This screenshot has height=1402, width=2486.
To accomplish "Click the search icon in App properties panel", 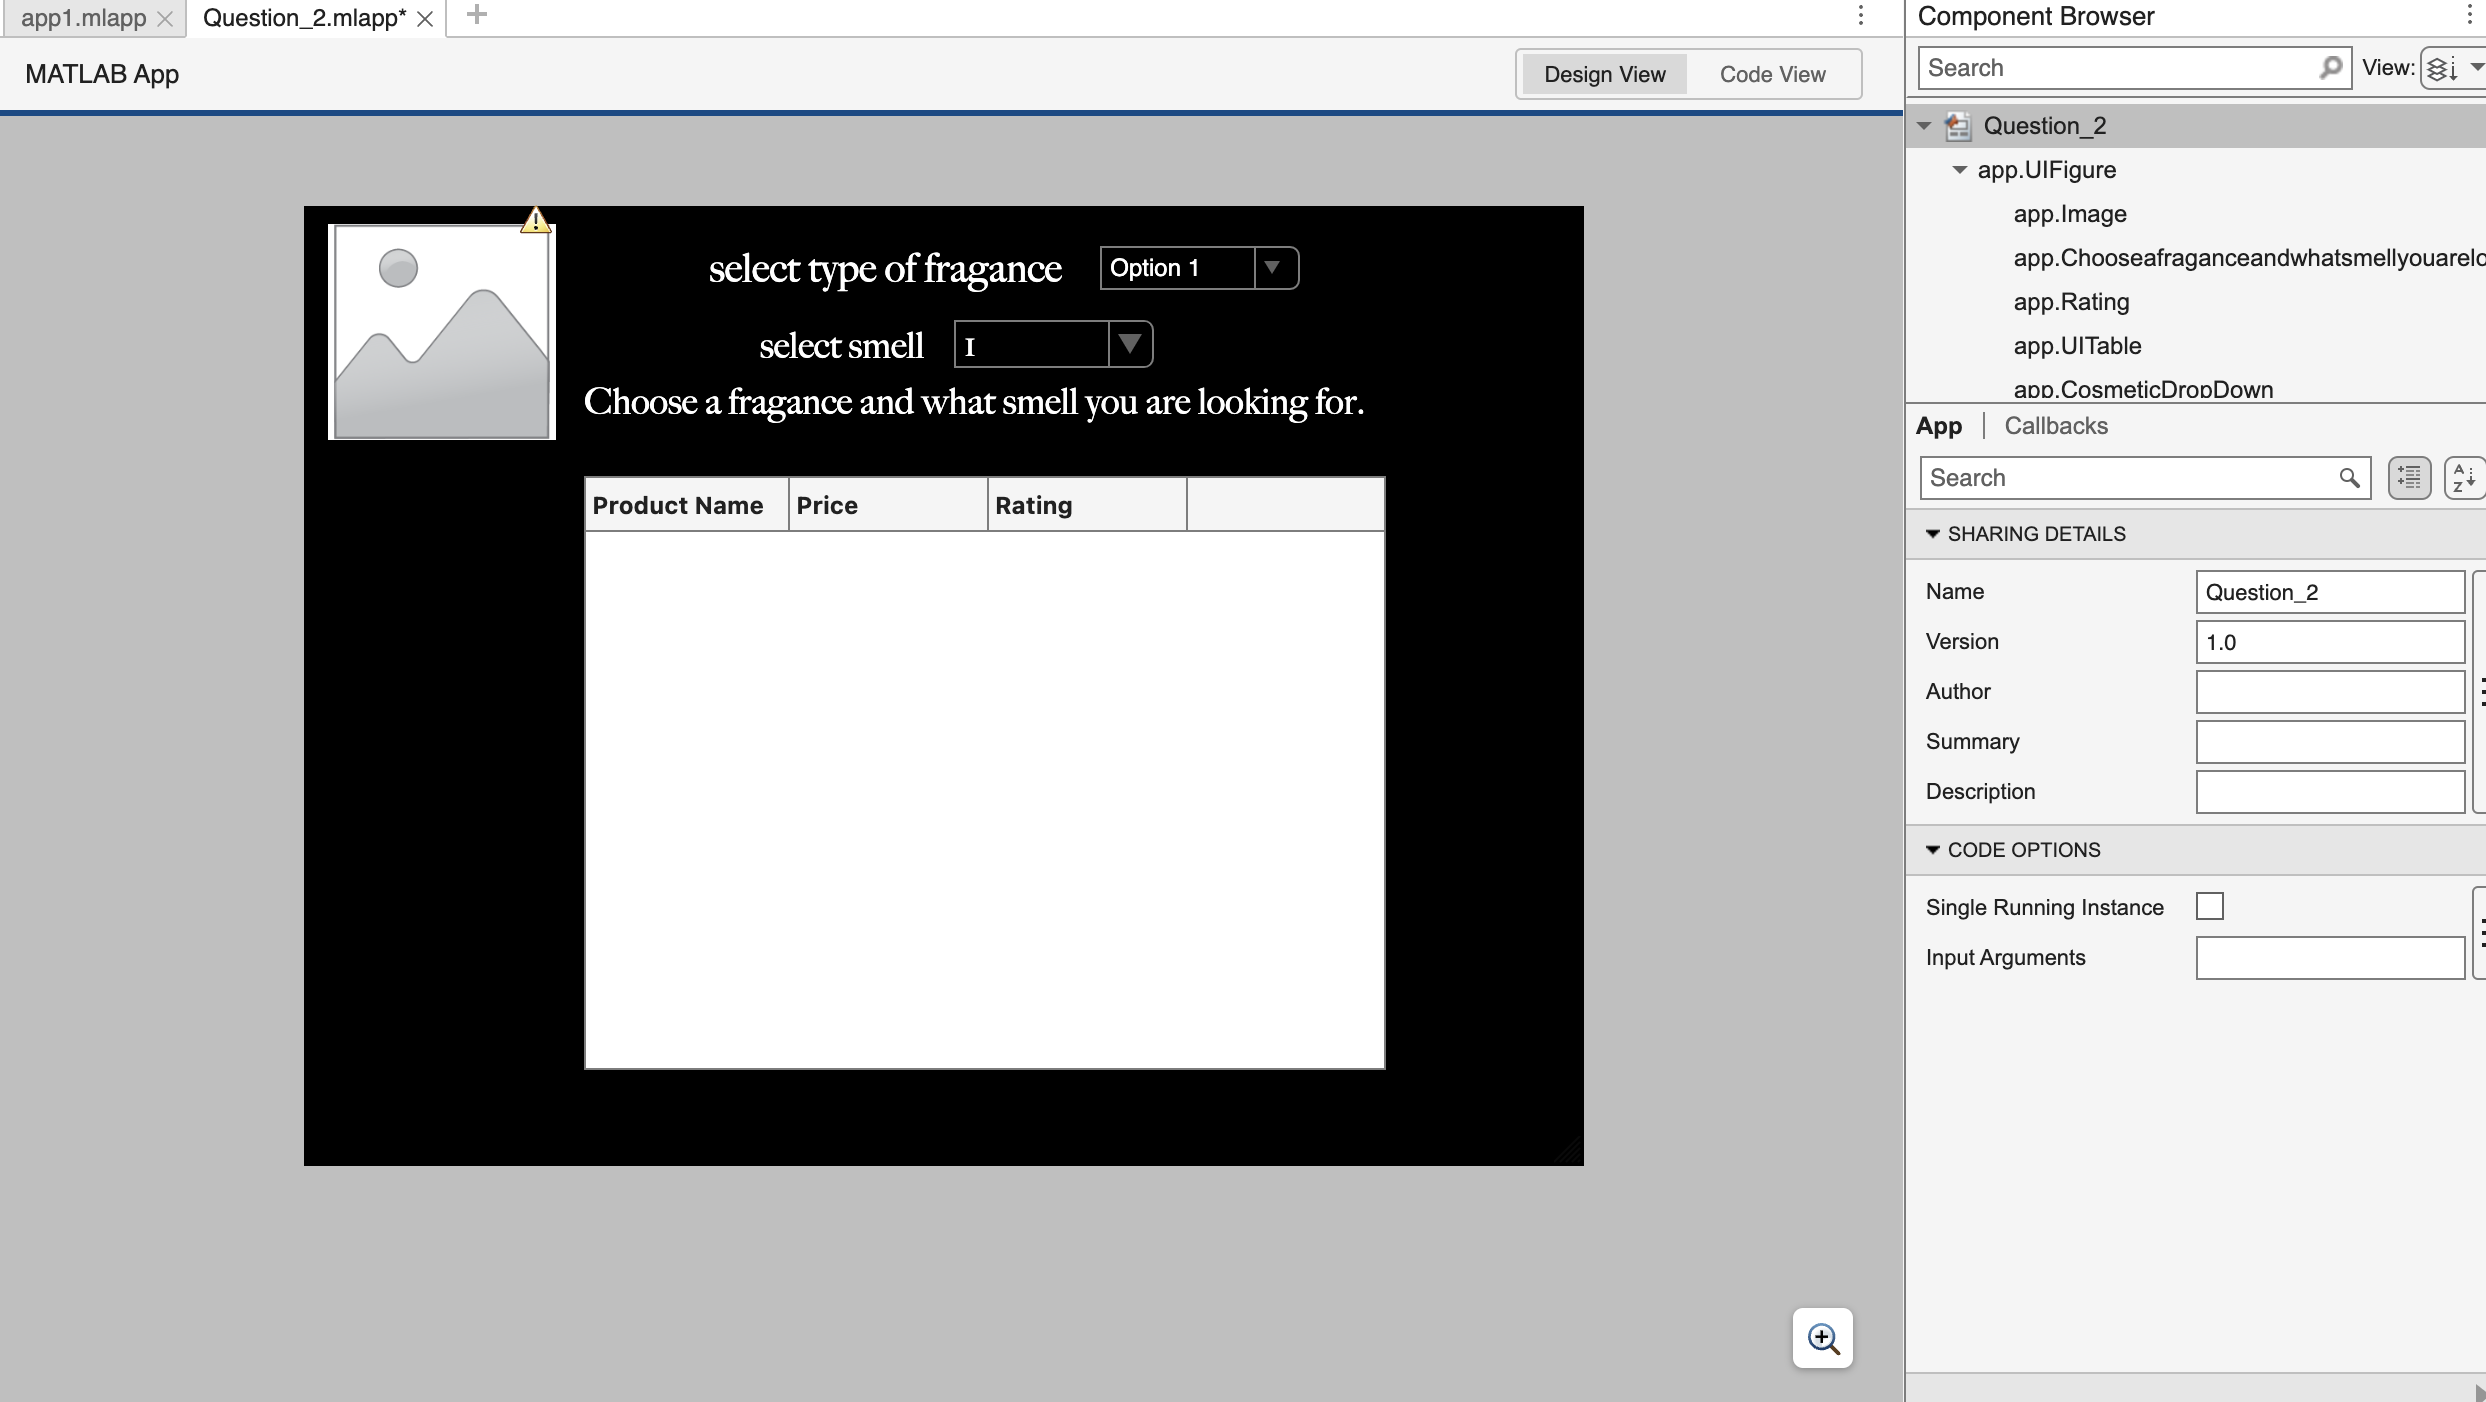I will 2348,478.
